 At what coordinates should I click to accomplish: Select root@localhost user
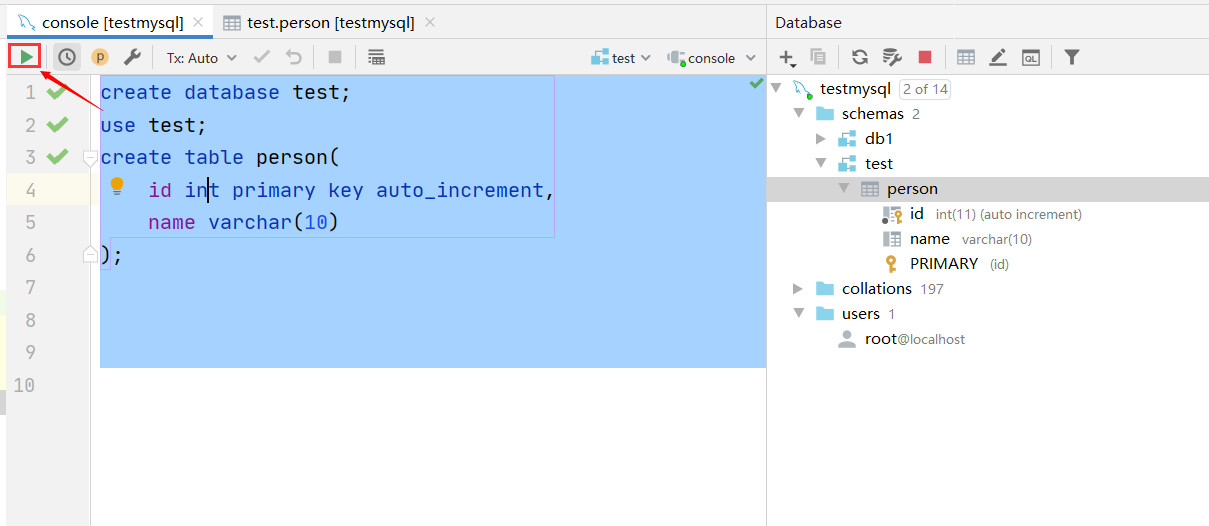pos(915,339)
